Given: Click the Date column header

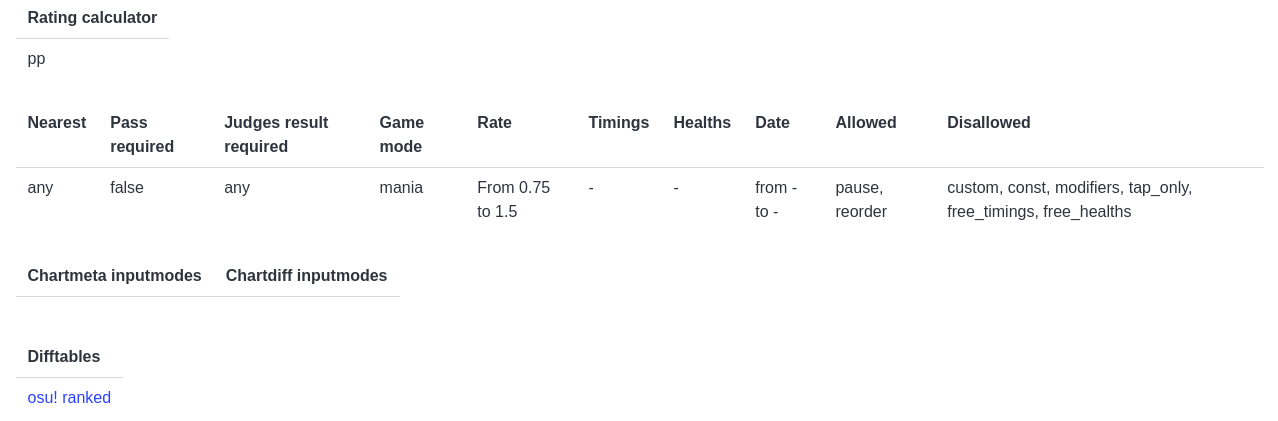Looking at the screenshot, I should [772, 123].
